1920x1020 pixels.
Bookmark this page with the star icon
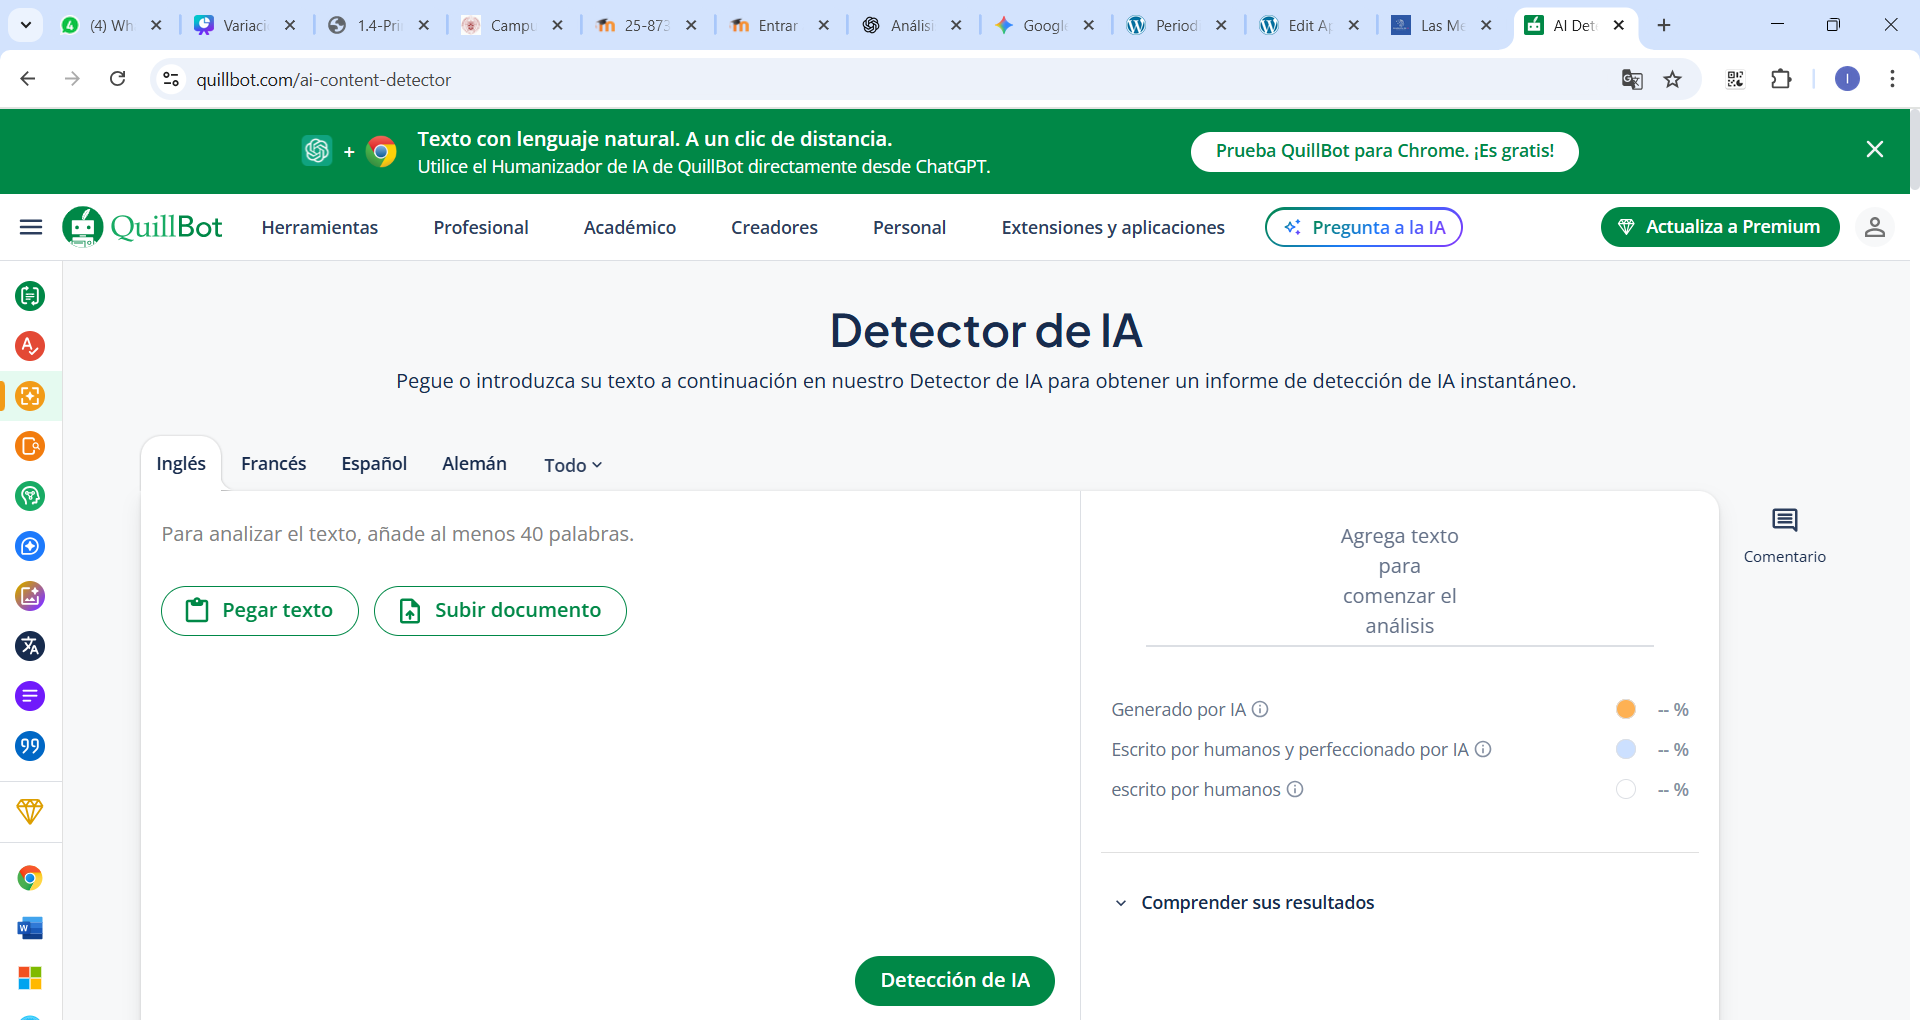(x=1672, y=80)
